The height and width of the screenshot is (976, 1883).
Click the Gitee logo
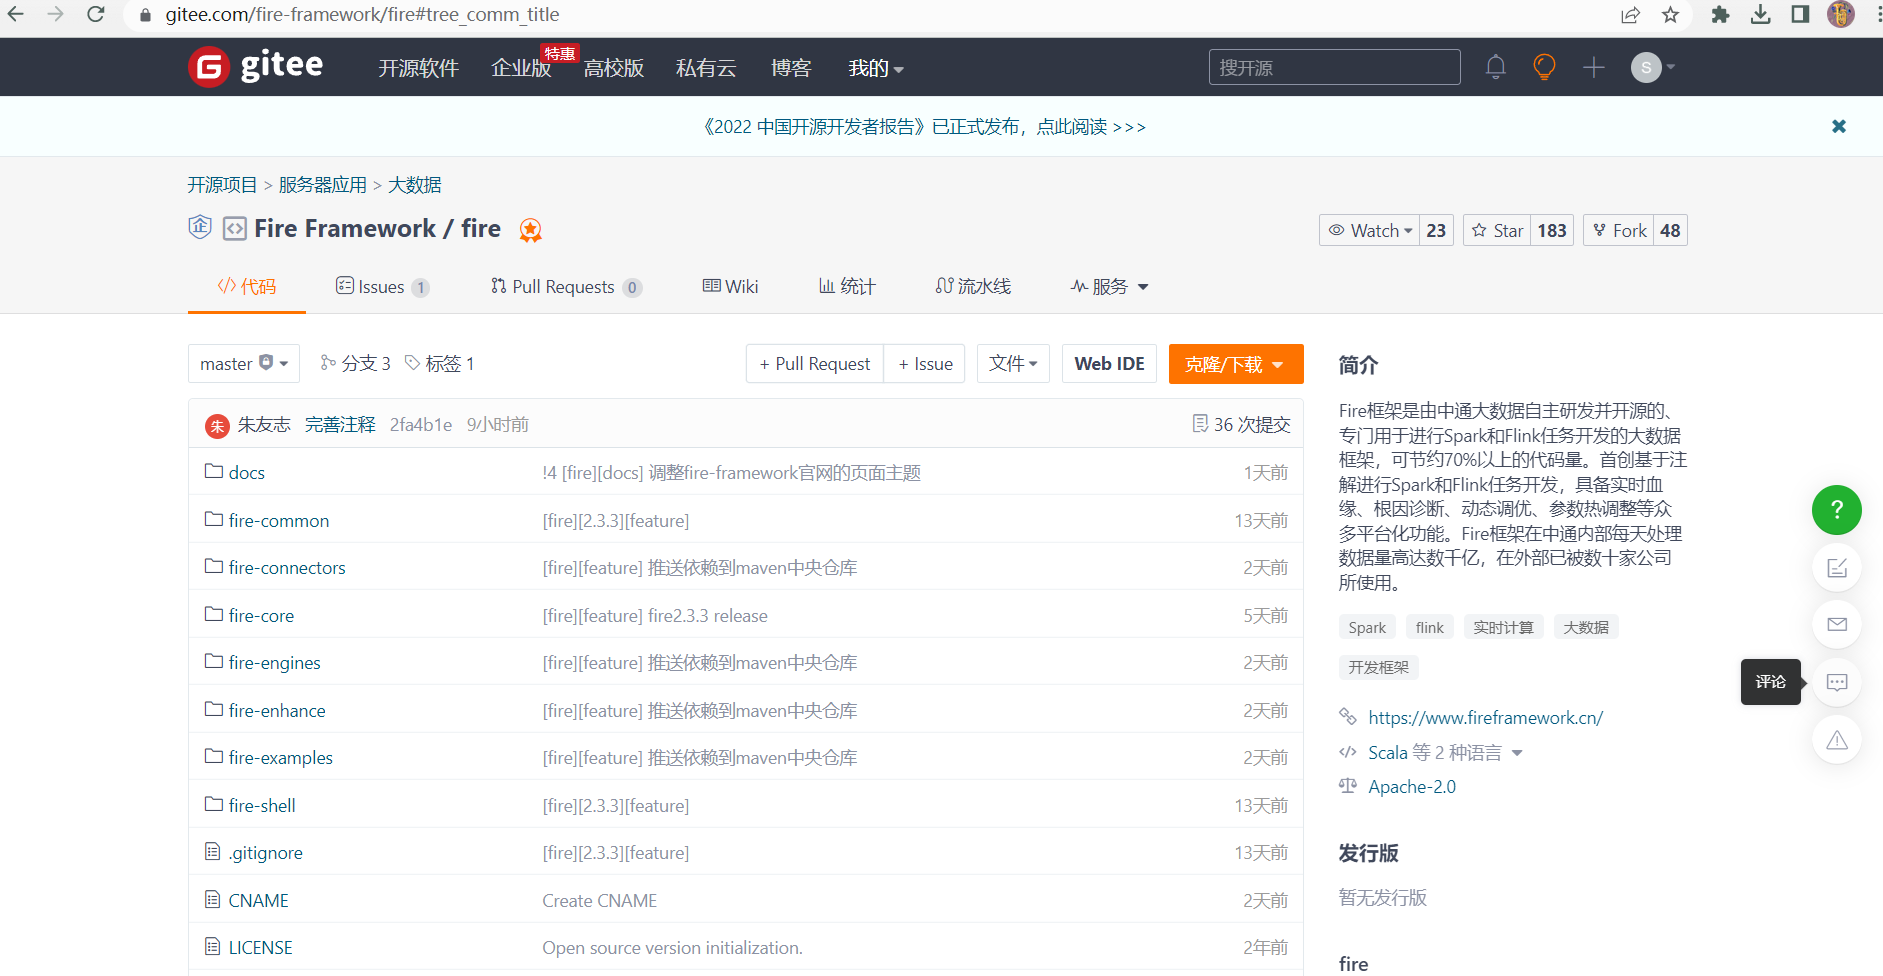(x=256, y=67)
